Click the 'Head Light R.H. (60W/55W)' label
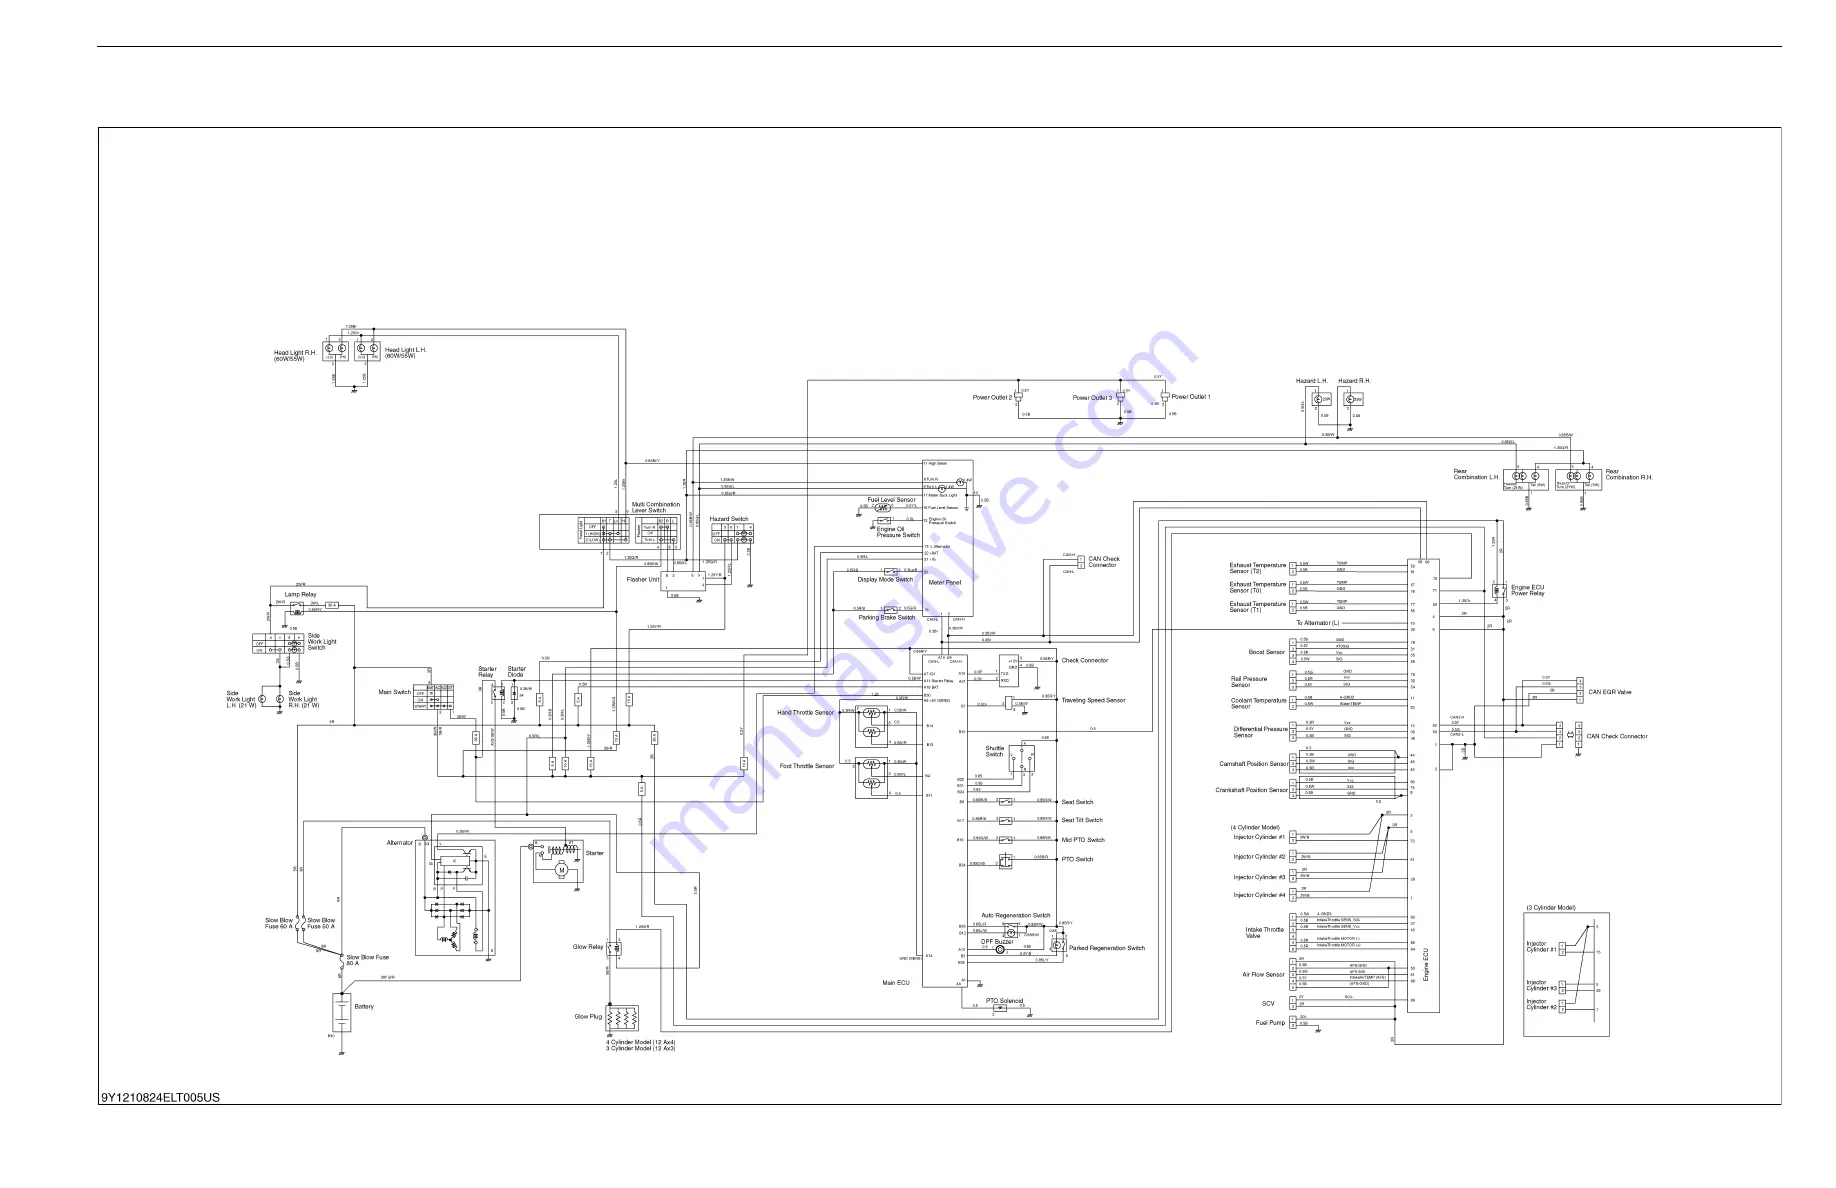Viewport: 1836px width, 1188px height. pos(295,355)
